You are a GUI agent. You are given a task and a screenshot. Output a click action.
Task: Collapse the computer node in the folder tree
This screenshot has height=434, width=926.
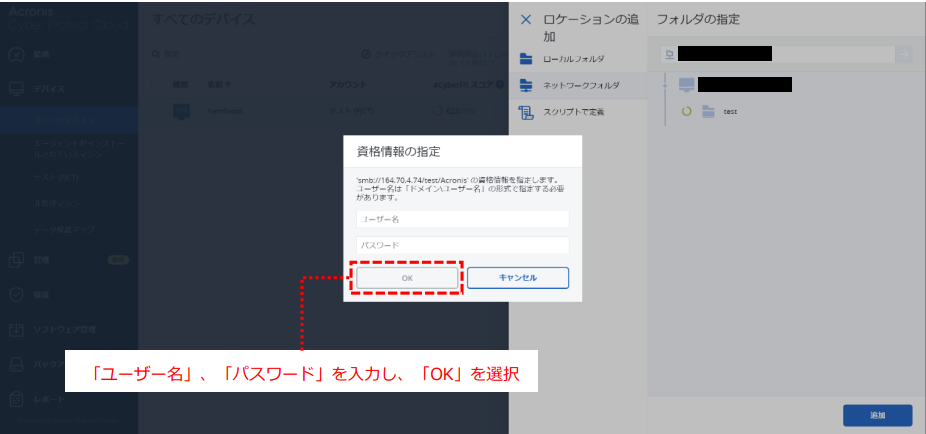666,85
